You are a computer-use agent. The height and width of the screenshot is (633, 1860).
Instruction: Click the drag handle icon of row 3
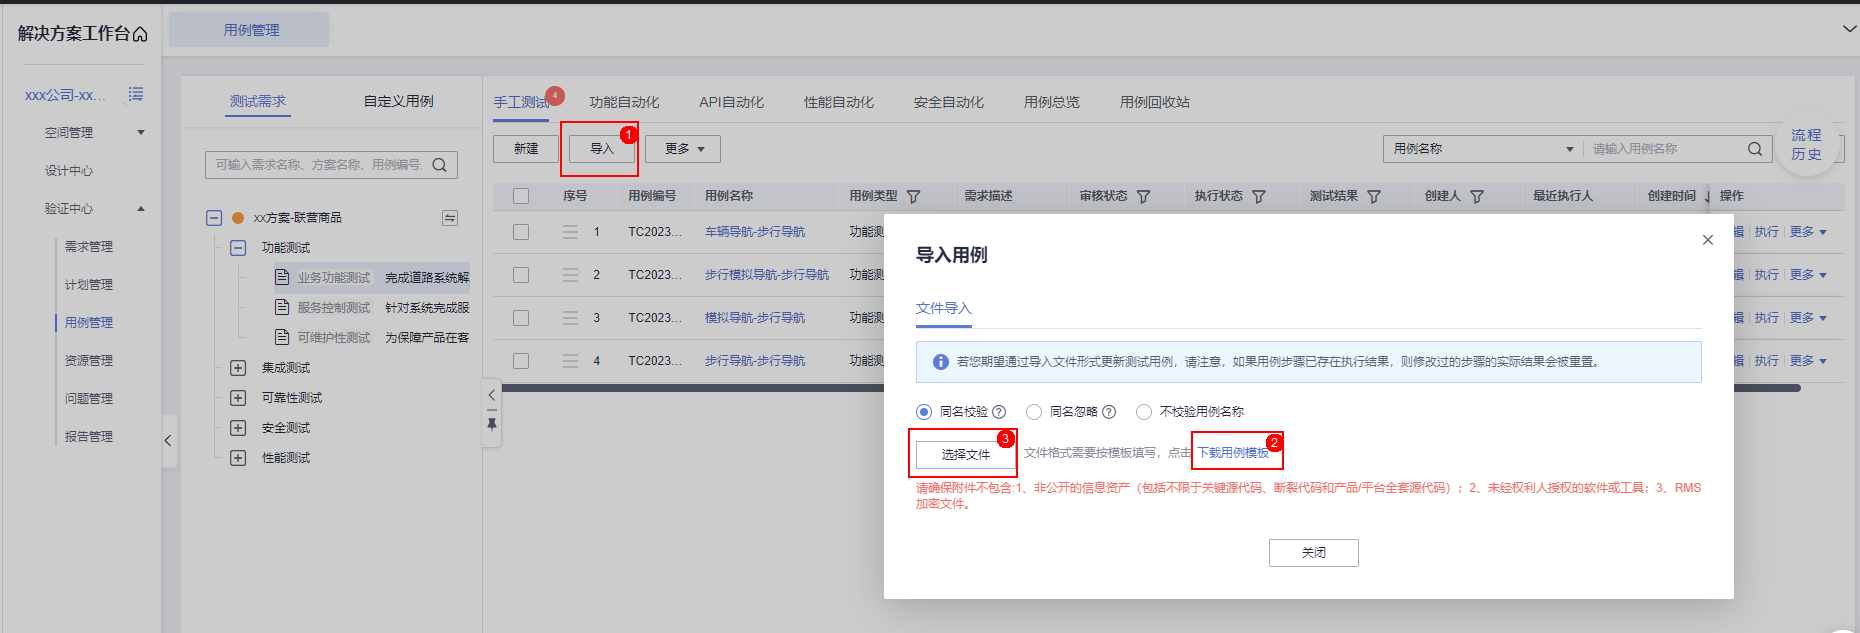click(570, 318)
